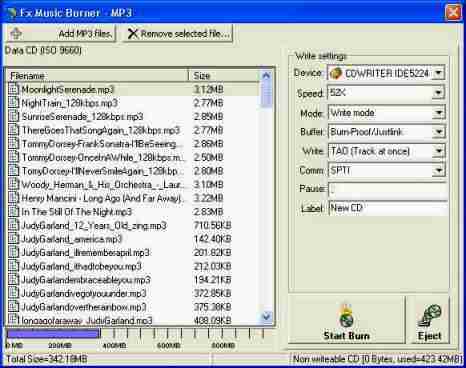Expand the Mode dropdown
The image size is (466, 368).
[x=439, y=113]
